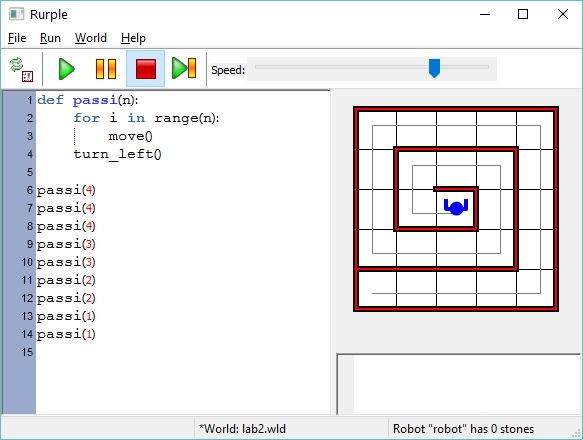
Task: Click the Rurple app icon in title bar
Action: [17, 15]
